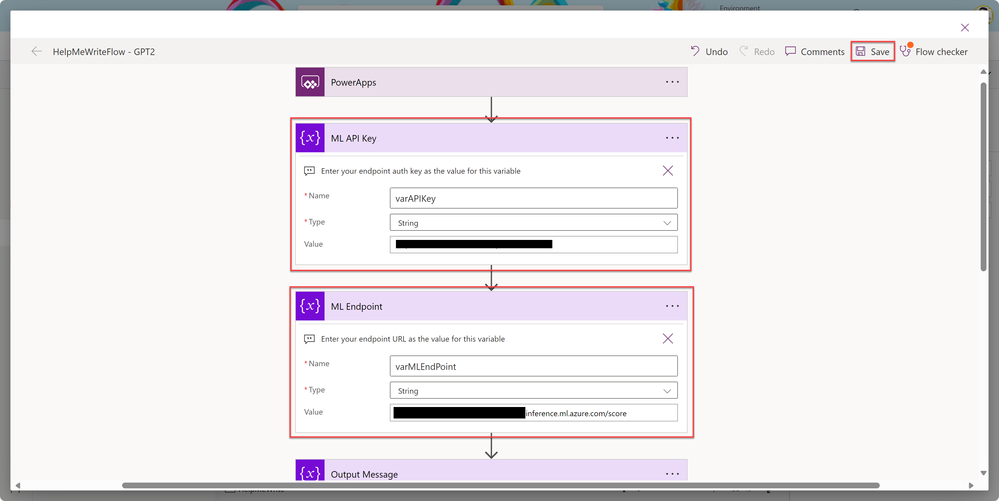The image size is (999, 501).
Task: Expand the PowerApps trigger header
Action: pos(491,82)
